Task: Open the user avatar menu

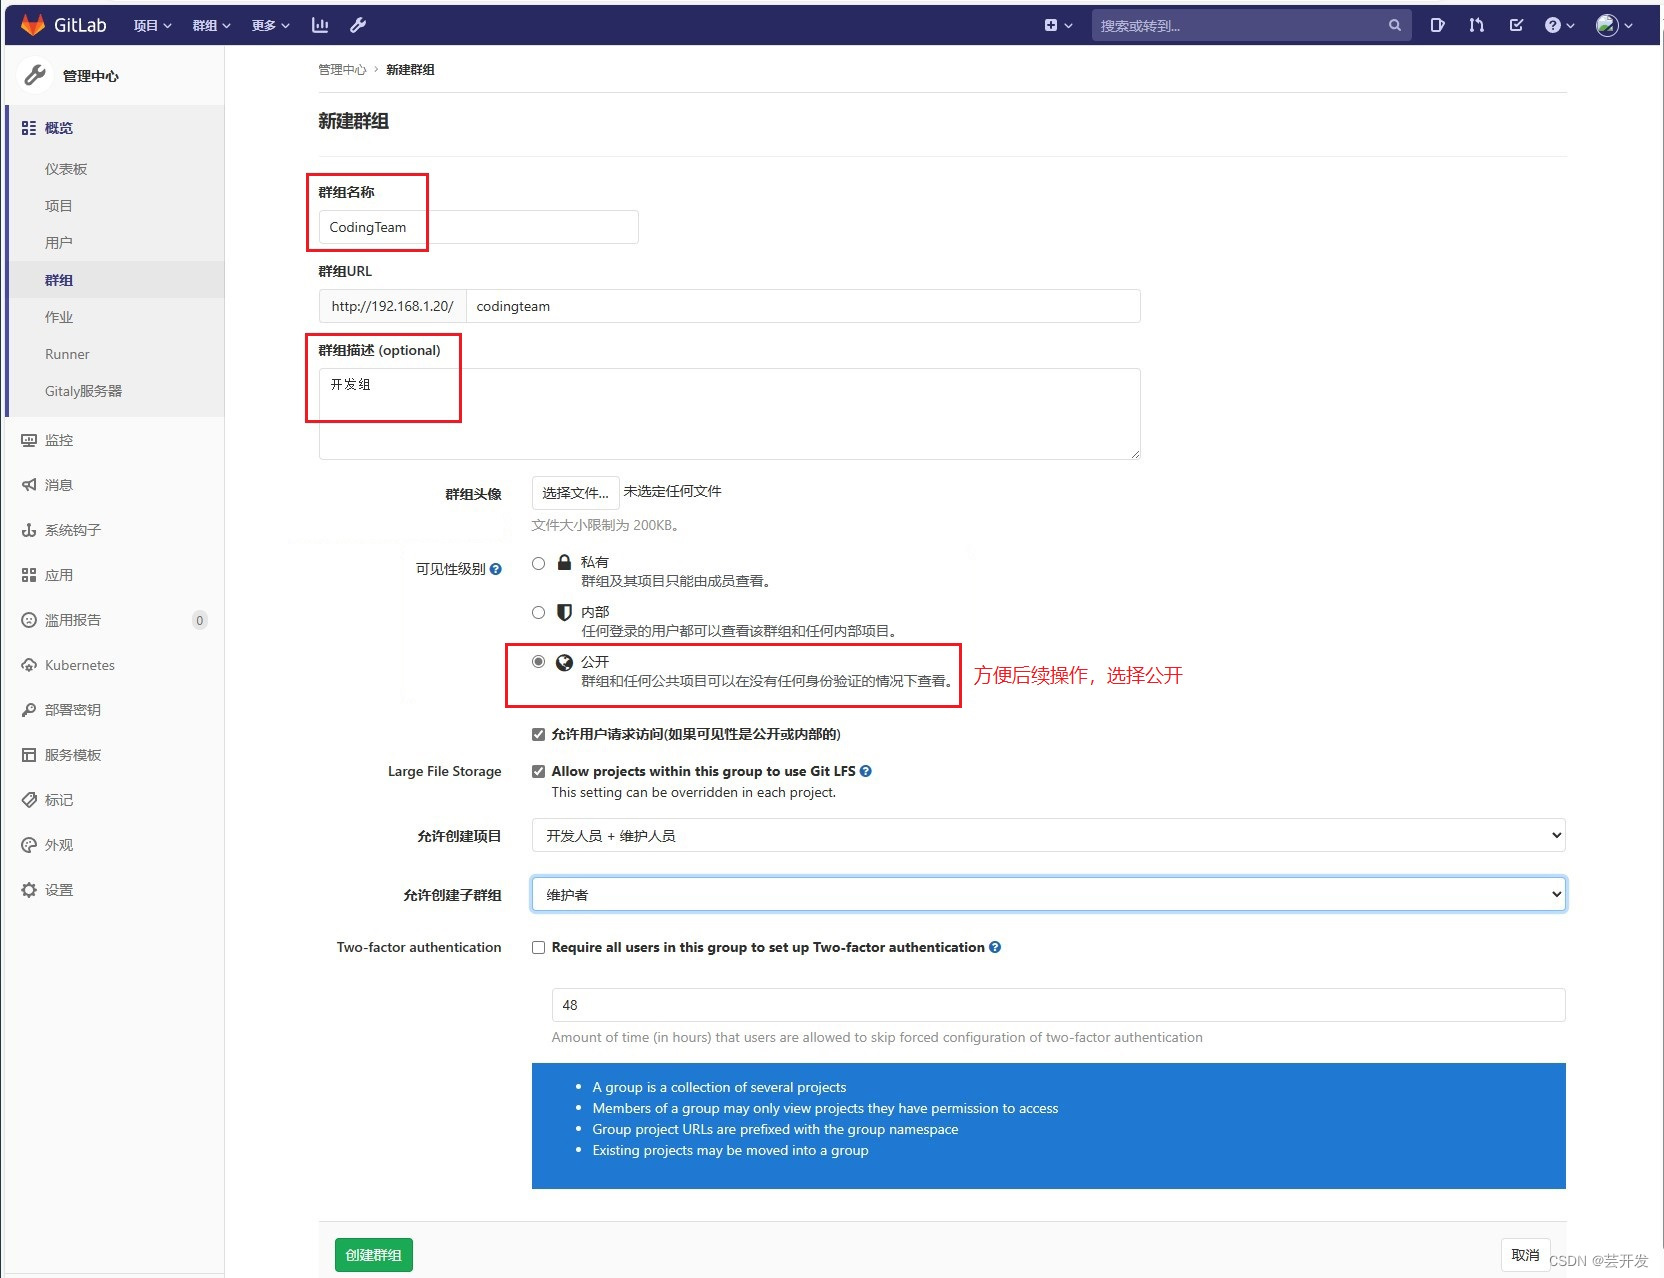Action: coord(1614,25)
